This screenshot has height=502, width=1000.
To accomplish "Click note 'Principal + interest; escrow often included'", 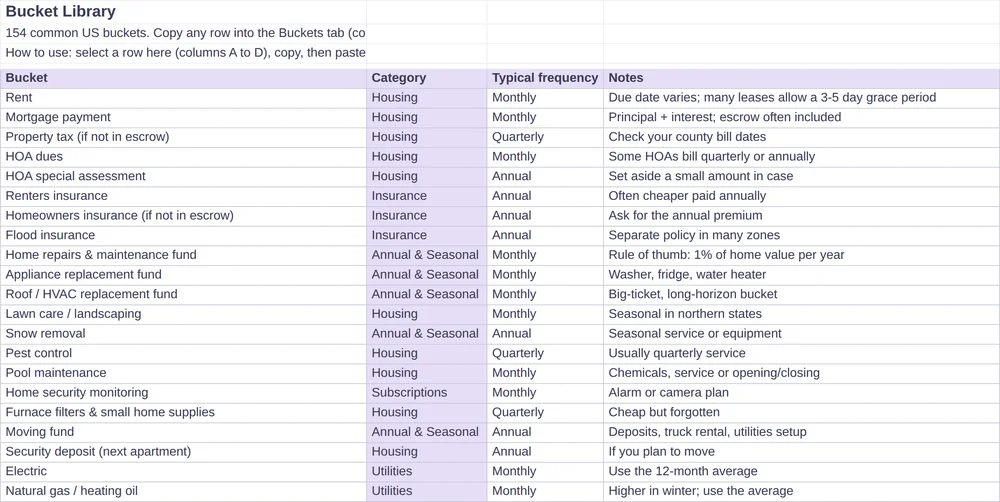I will [802, 117].
